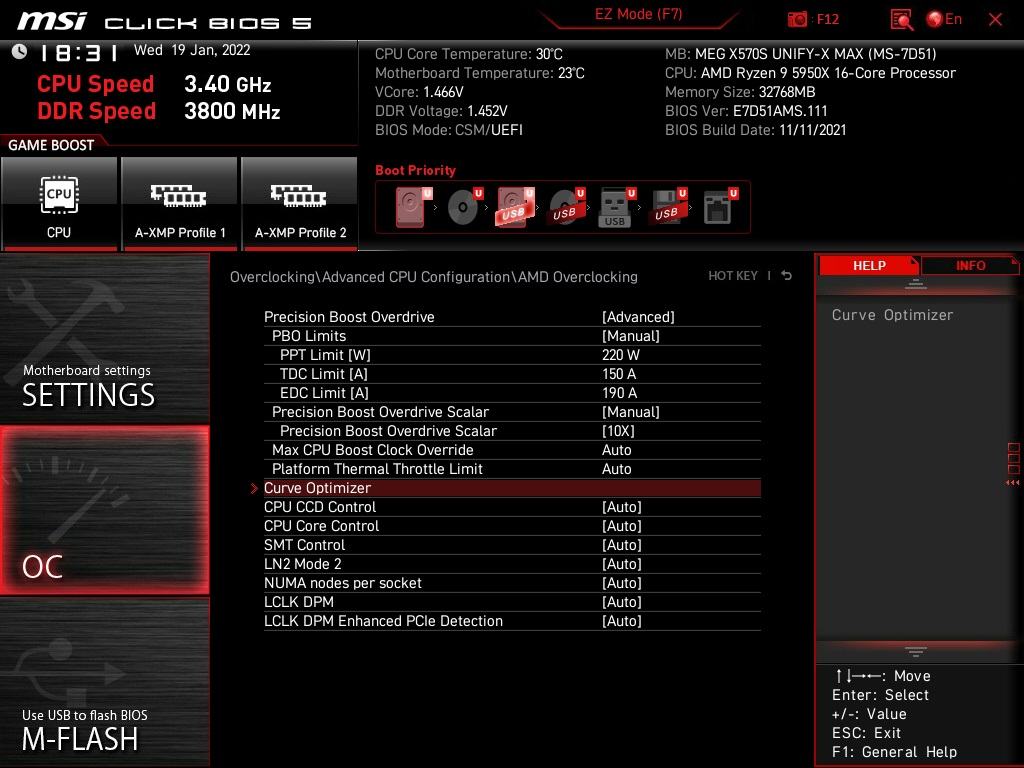This screenshot has width=1024, height=768.
Task: Open the OC overclocking section
Action: pos(104,510)
